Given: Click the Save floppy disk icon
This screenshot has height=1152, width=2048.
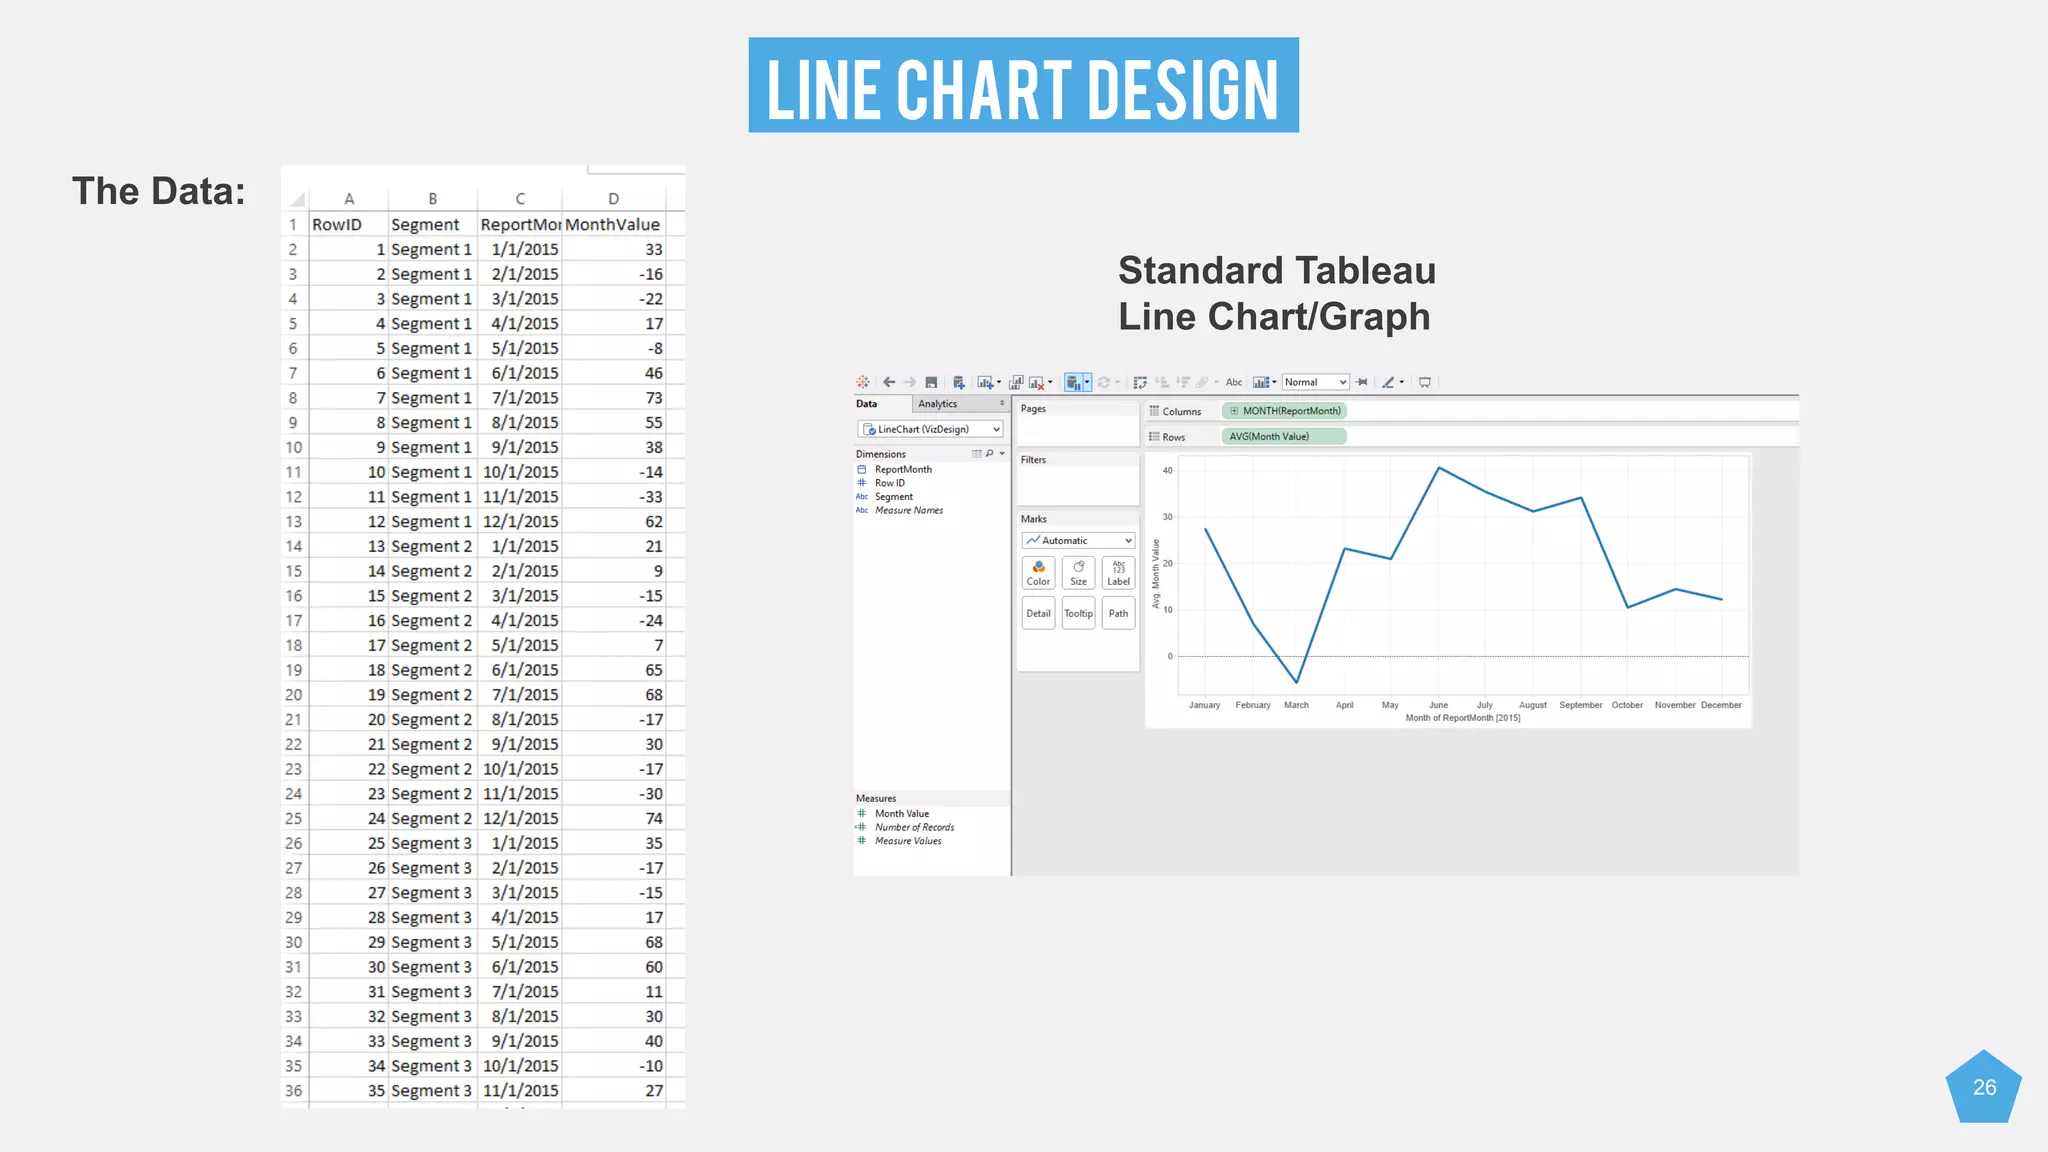Looking at the screenshot, I should pyautogui.click(x=931, y=382).
